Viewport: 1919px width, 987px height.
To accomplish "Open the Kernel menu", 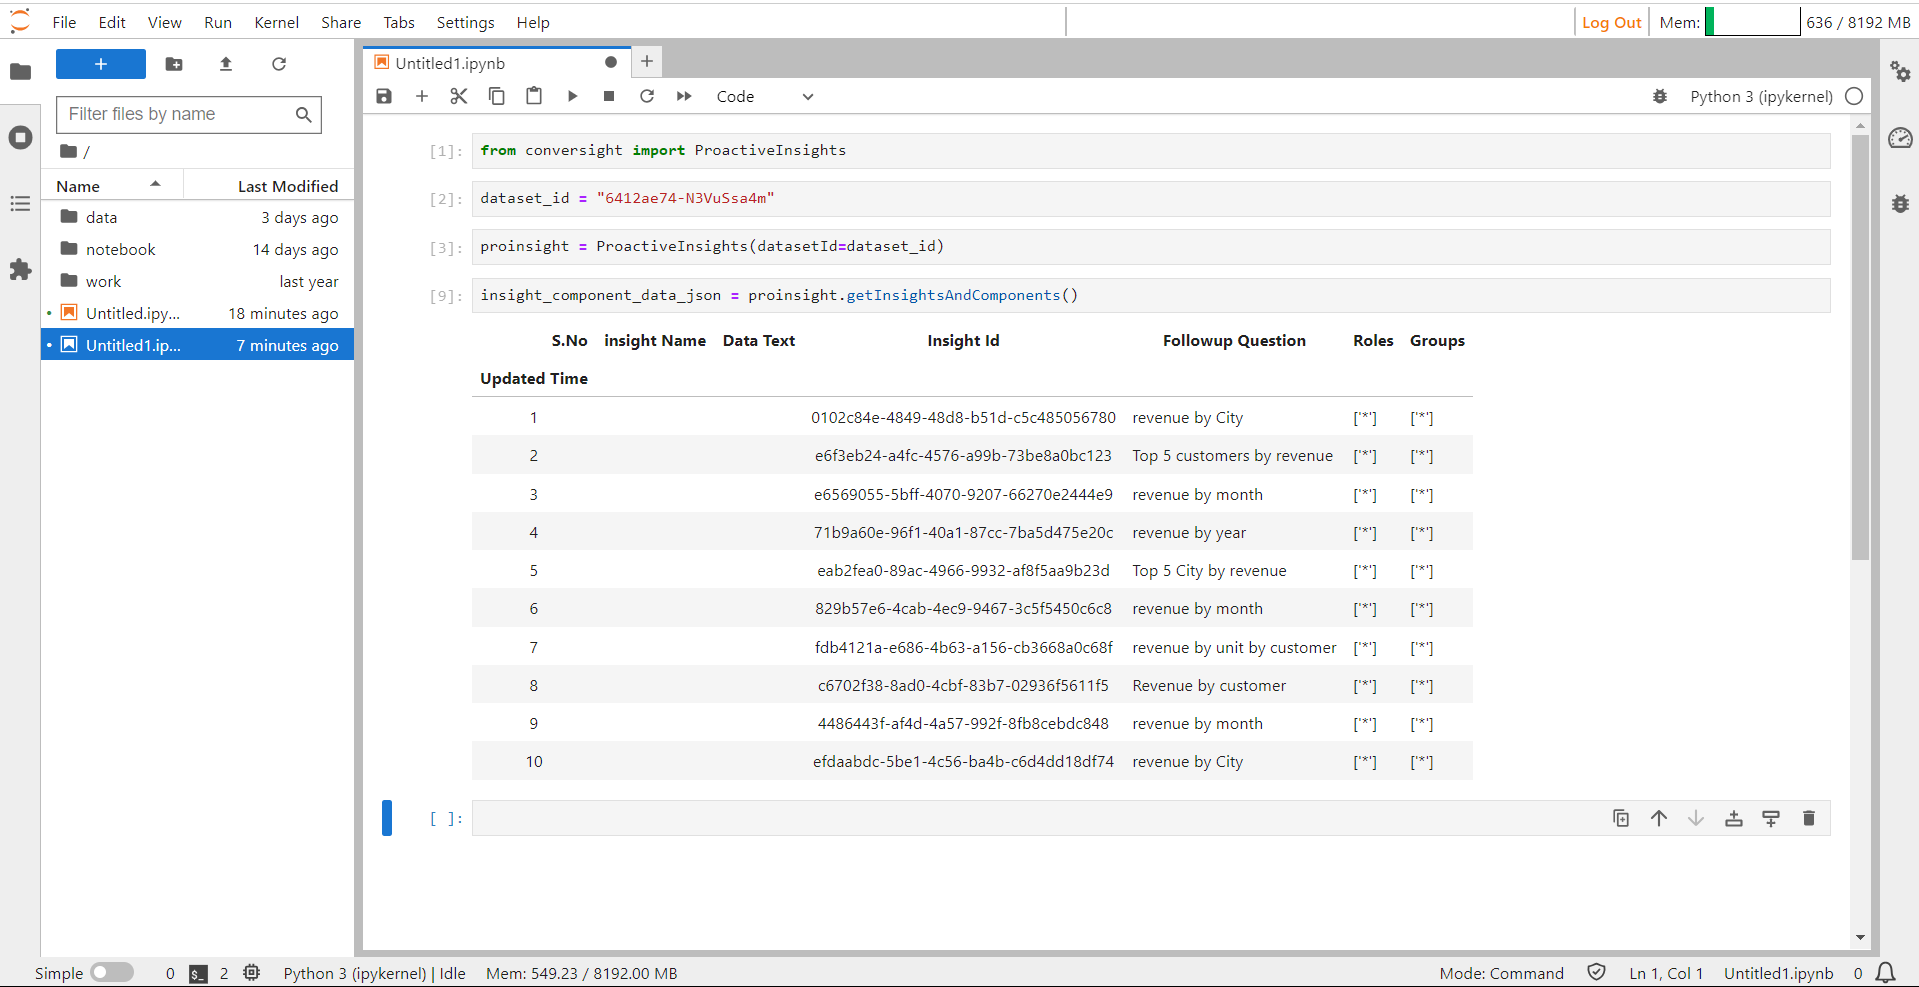I will click(x=277, y=22).
